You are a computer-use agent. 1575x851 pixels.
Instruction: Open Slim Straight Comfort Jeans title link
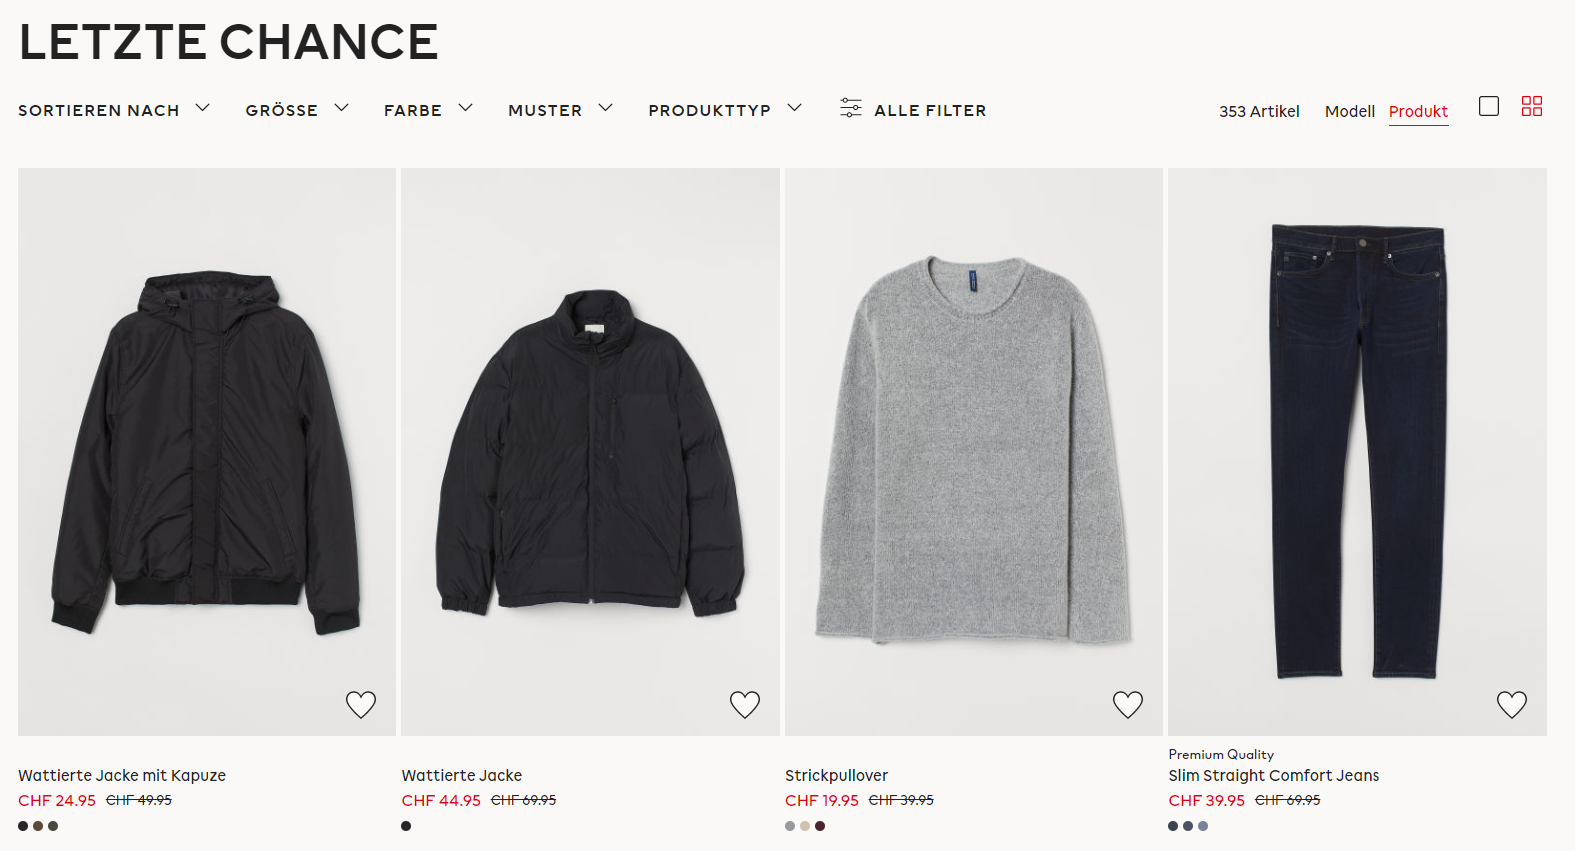pos(1273,775)
